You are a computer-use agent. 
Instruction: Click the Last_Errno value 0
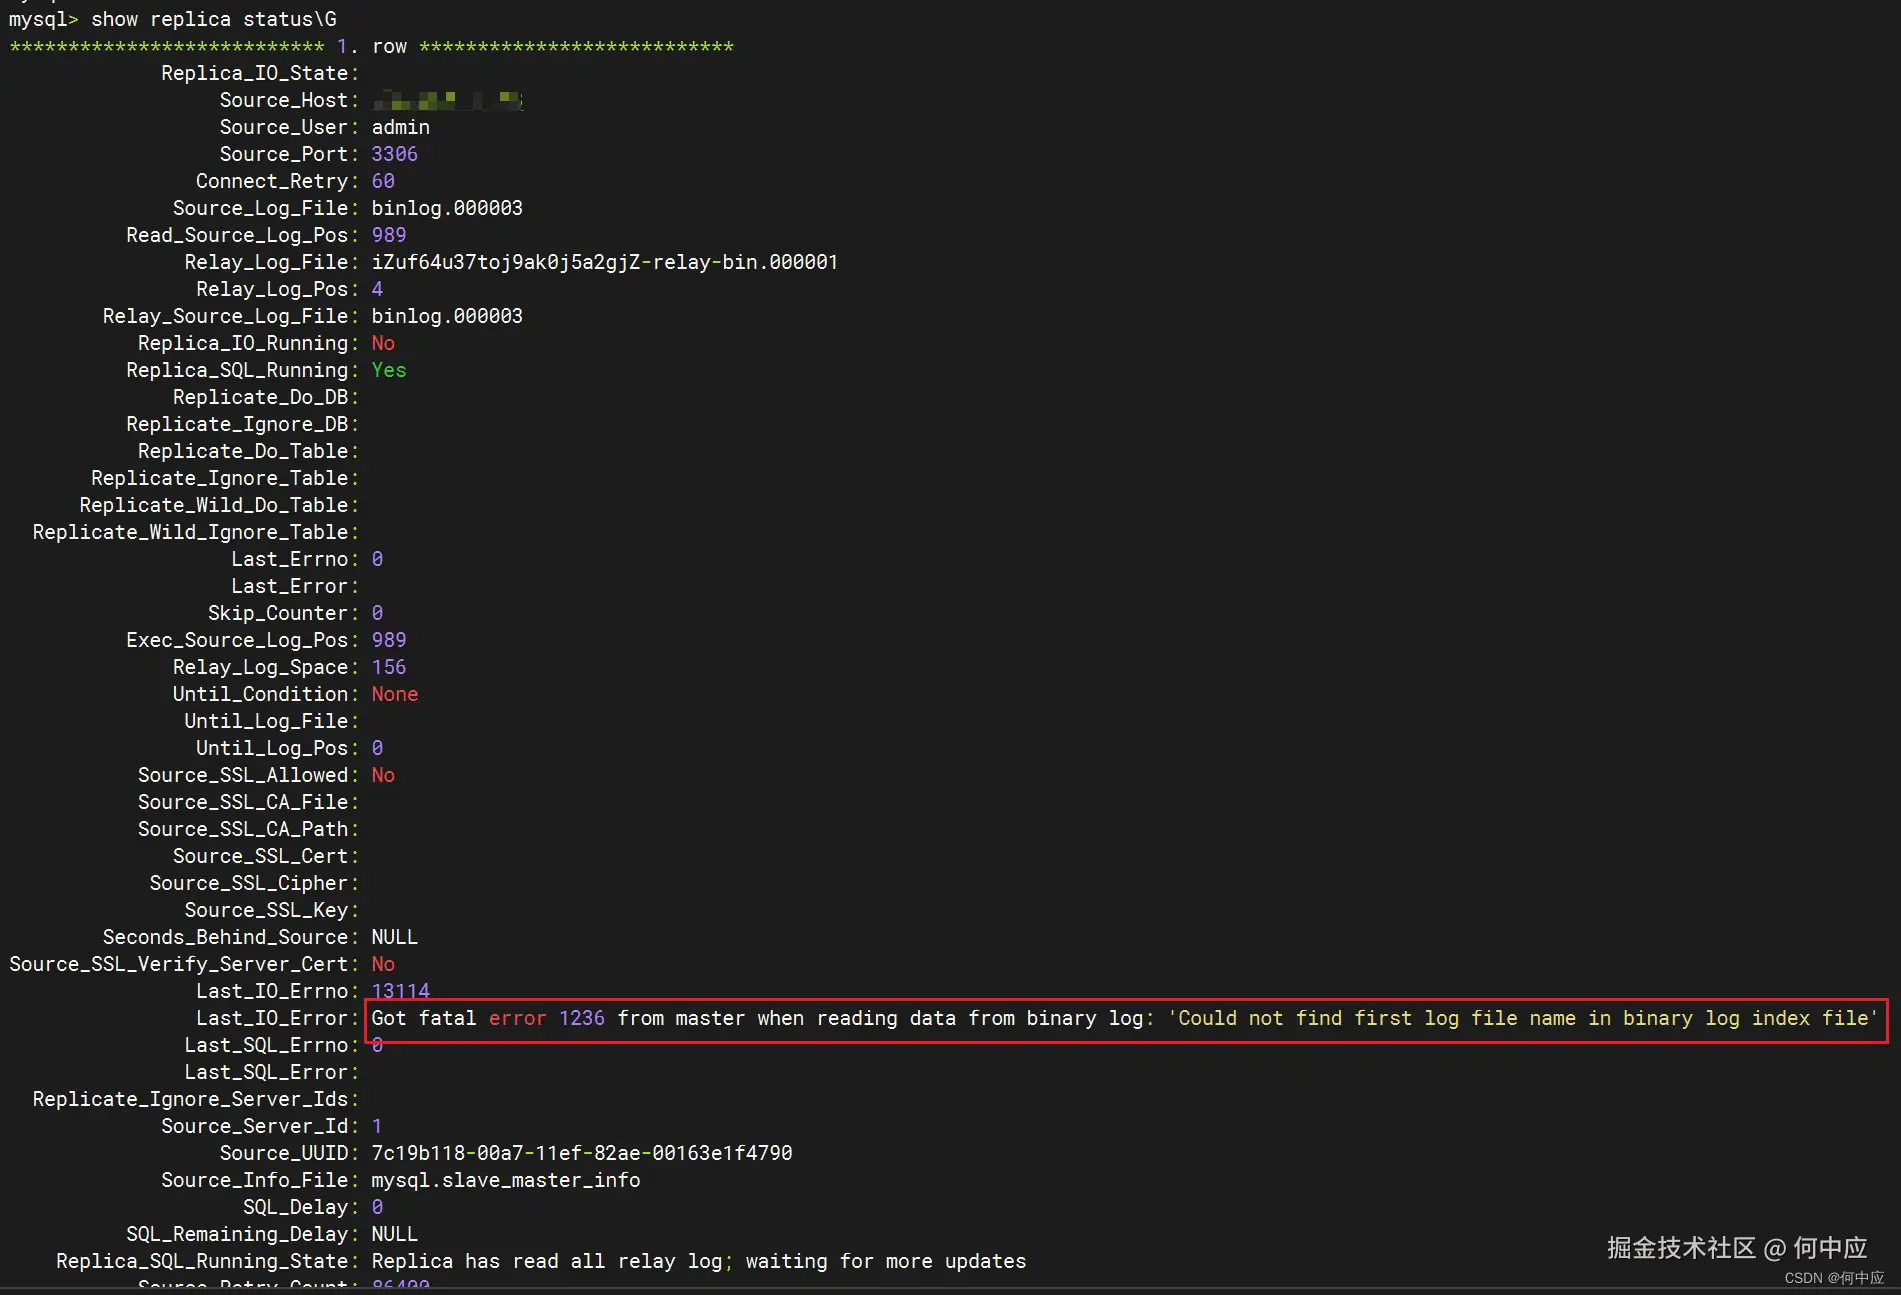[377, 559]
